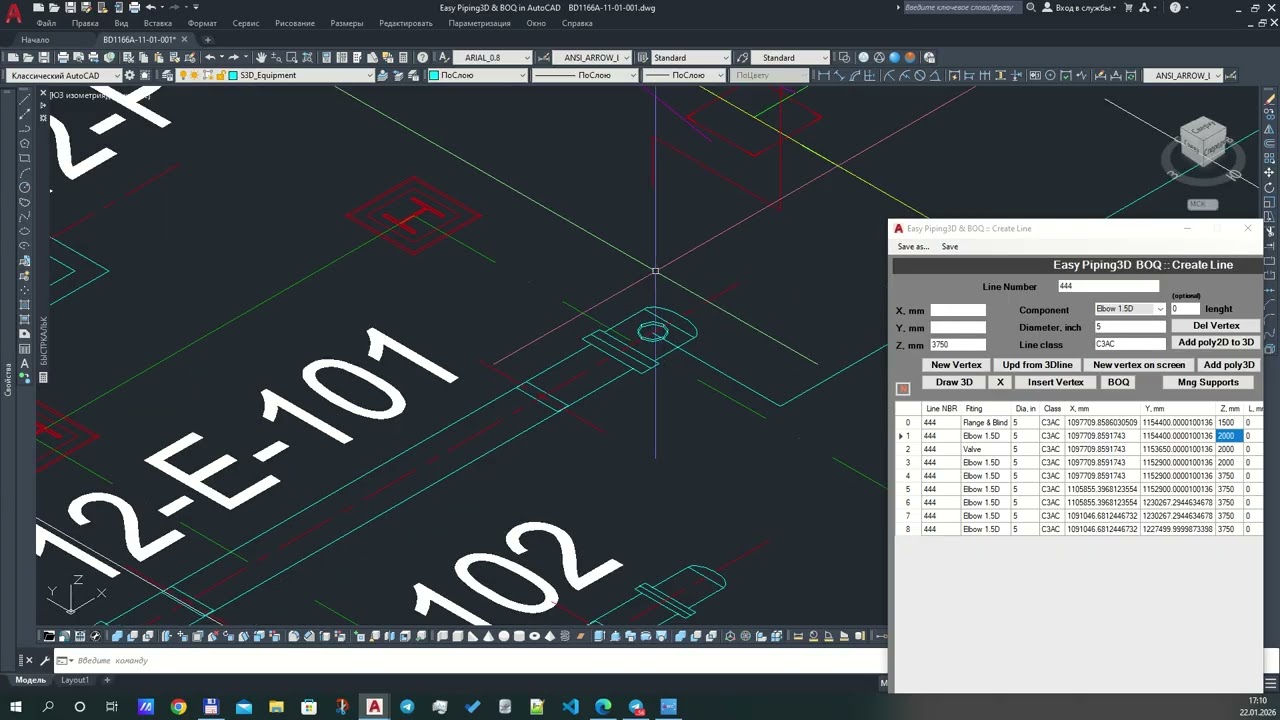Open the Рисование menu
This screenshot has height=720, width=1280.
coord(294,23)
